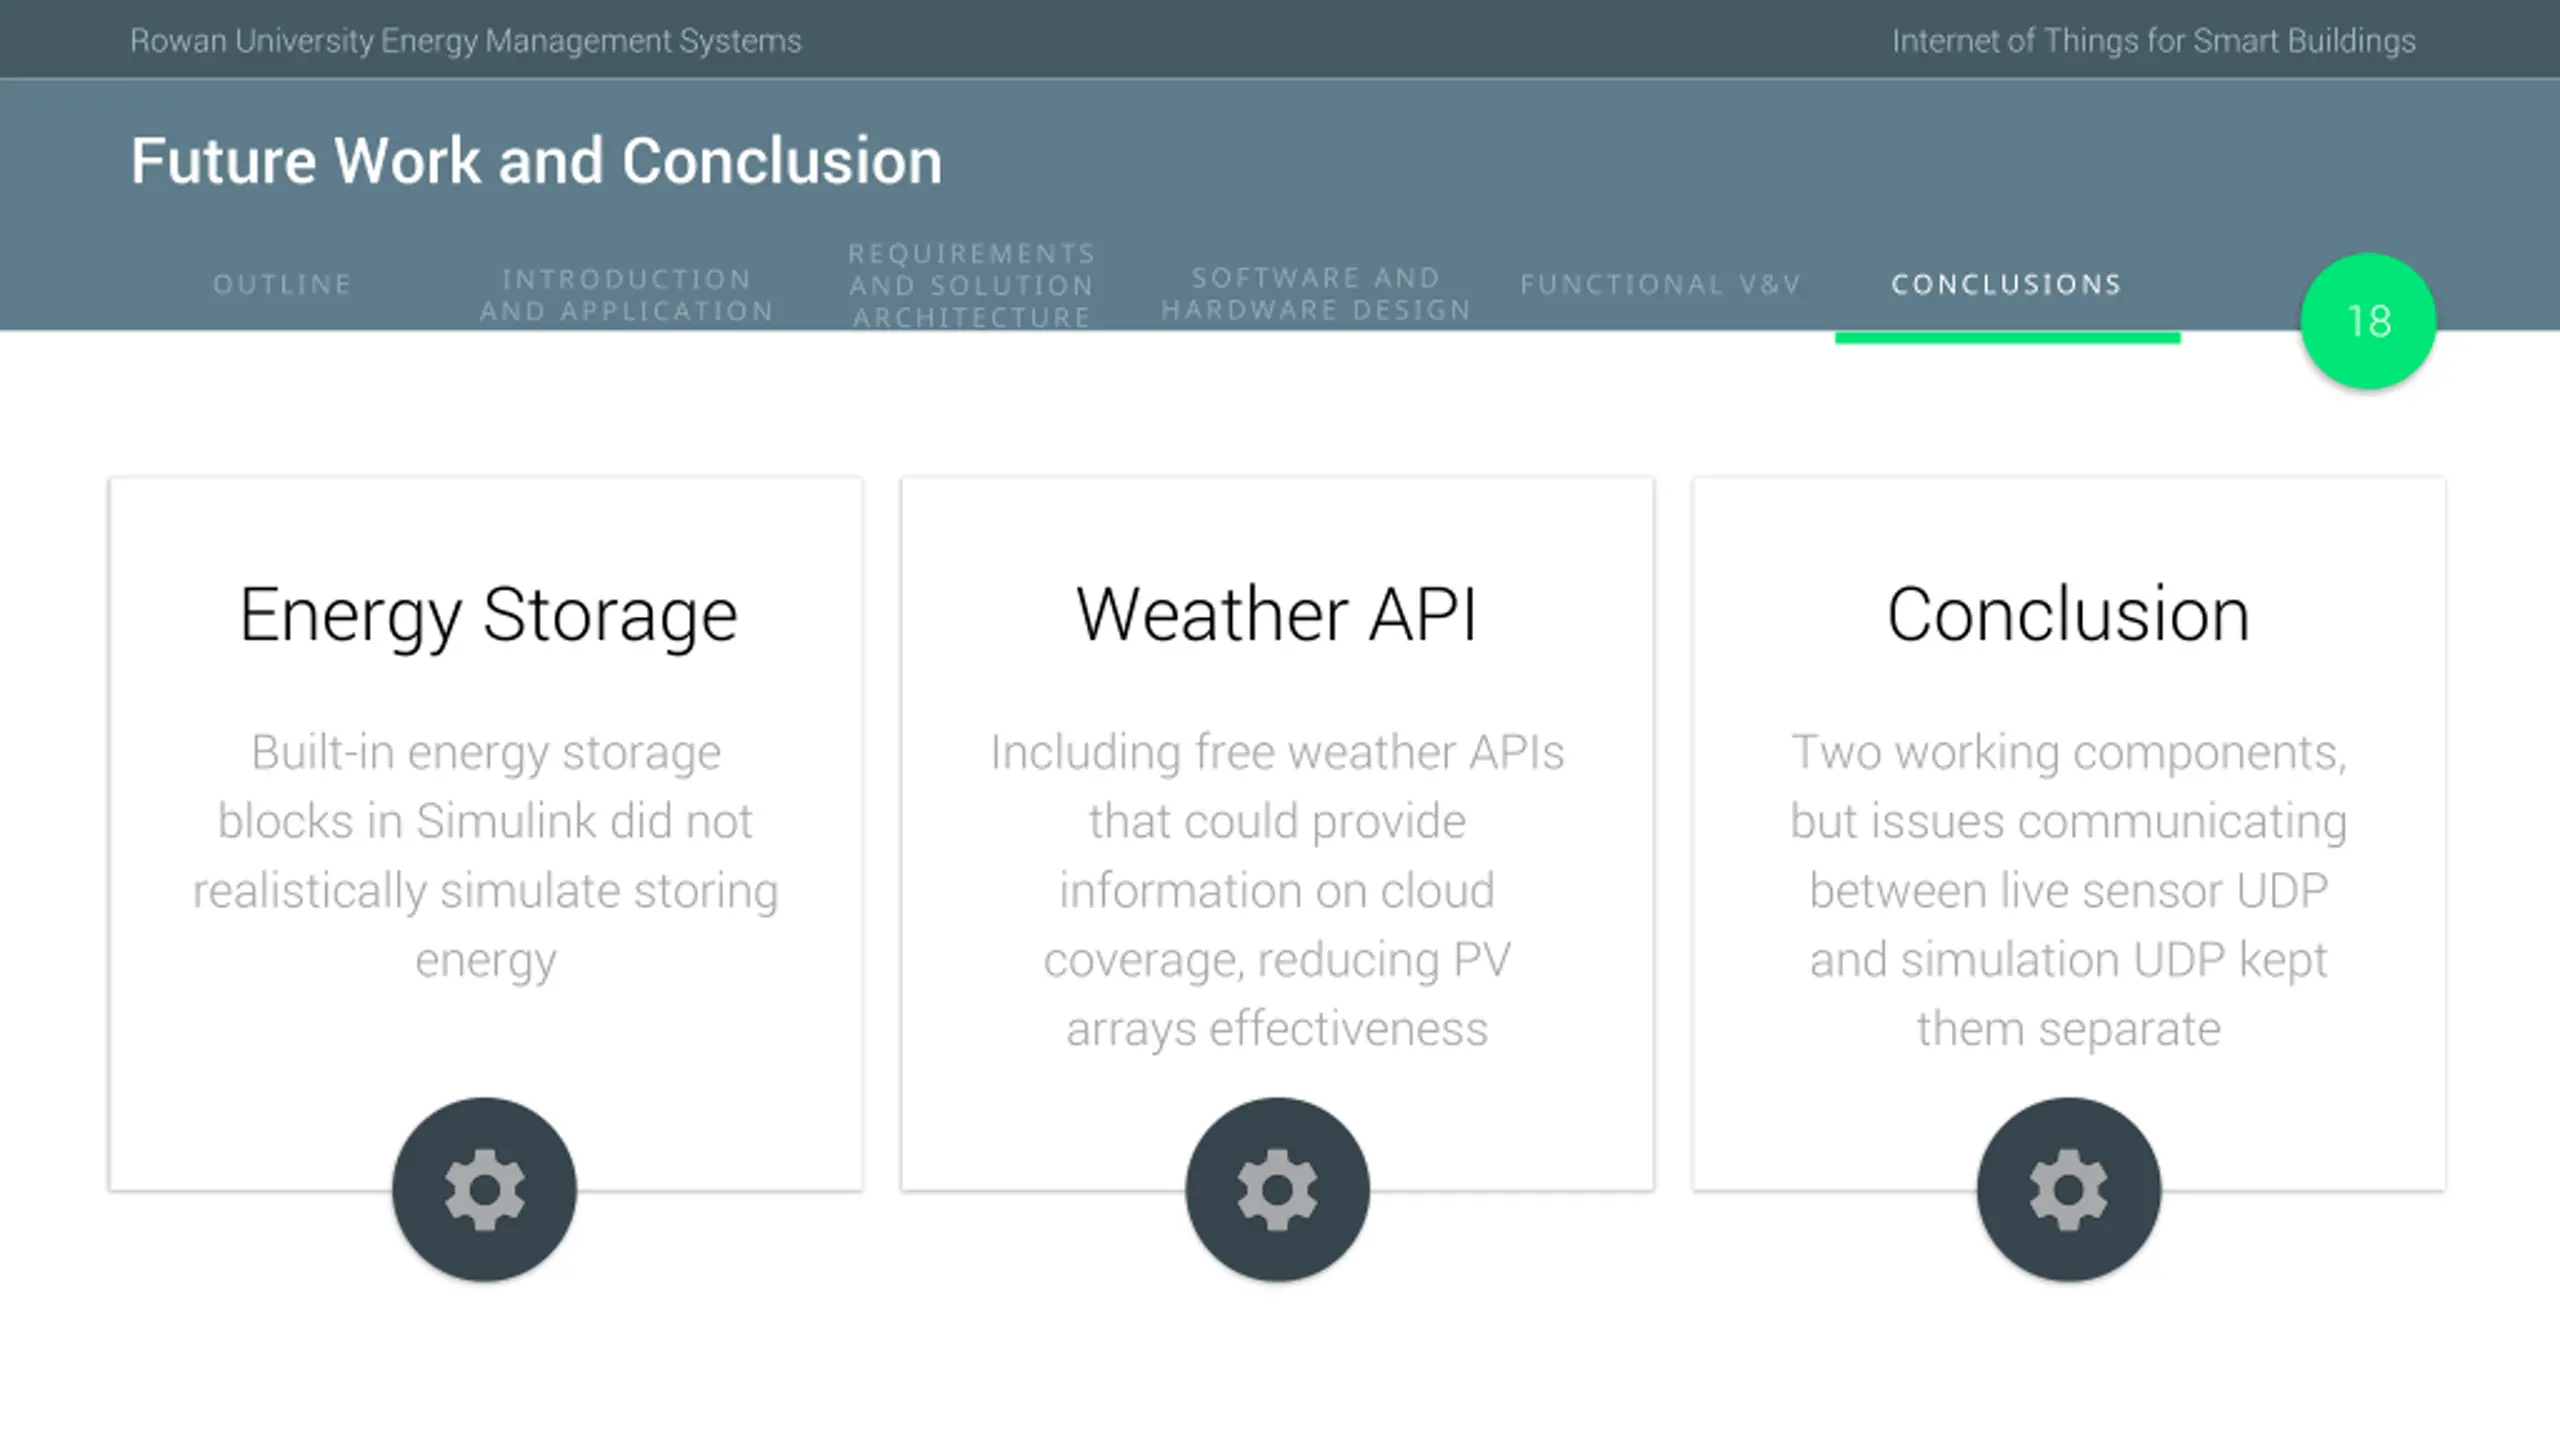The image size is (2560, 1440).
Task: Click the gear icon under Conclusion card
Action: (2068, 1189)
